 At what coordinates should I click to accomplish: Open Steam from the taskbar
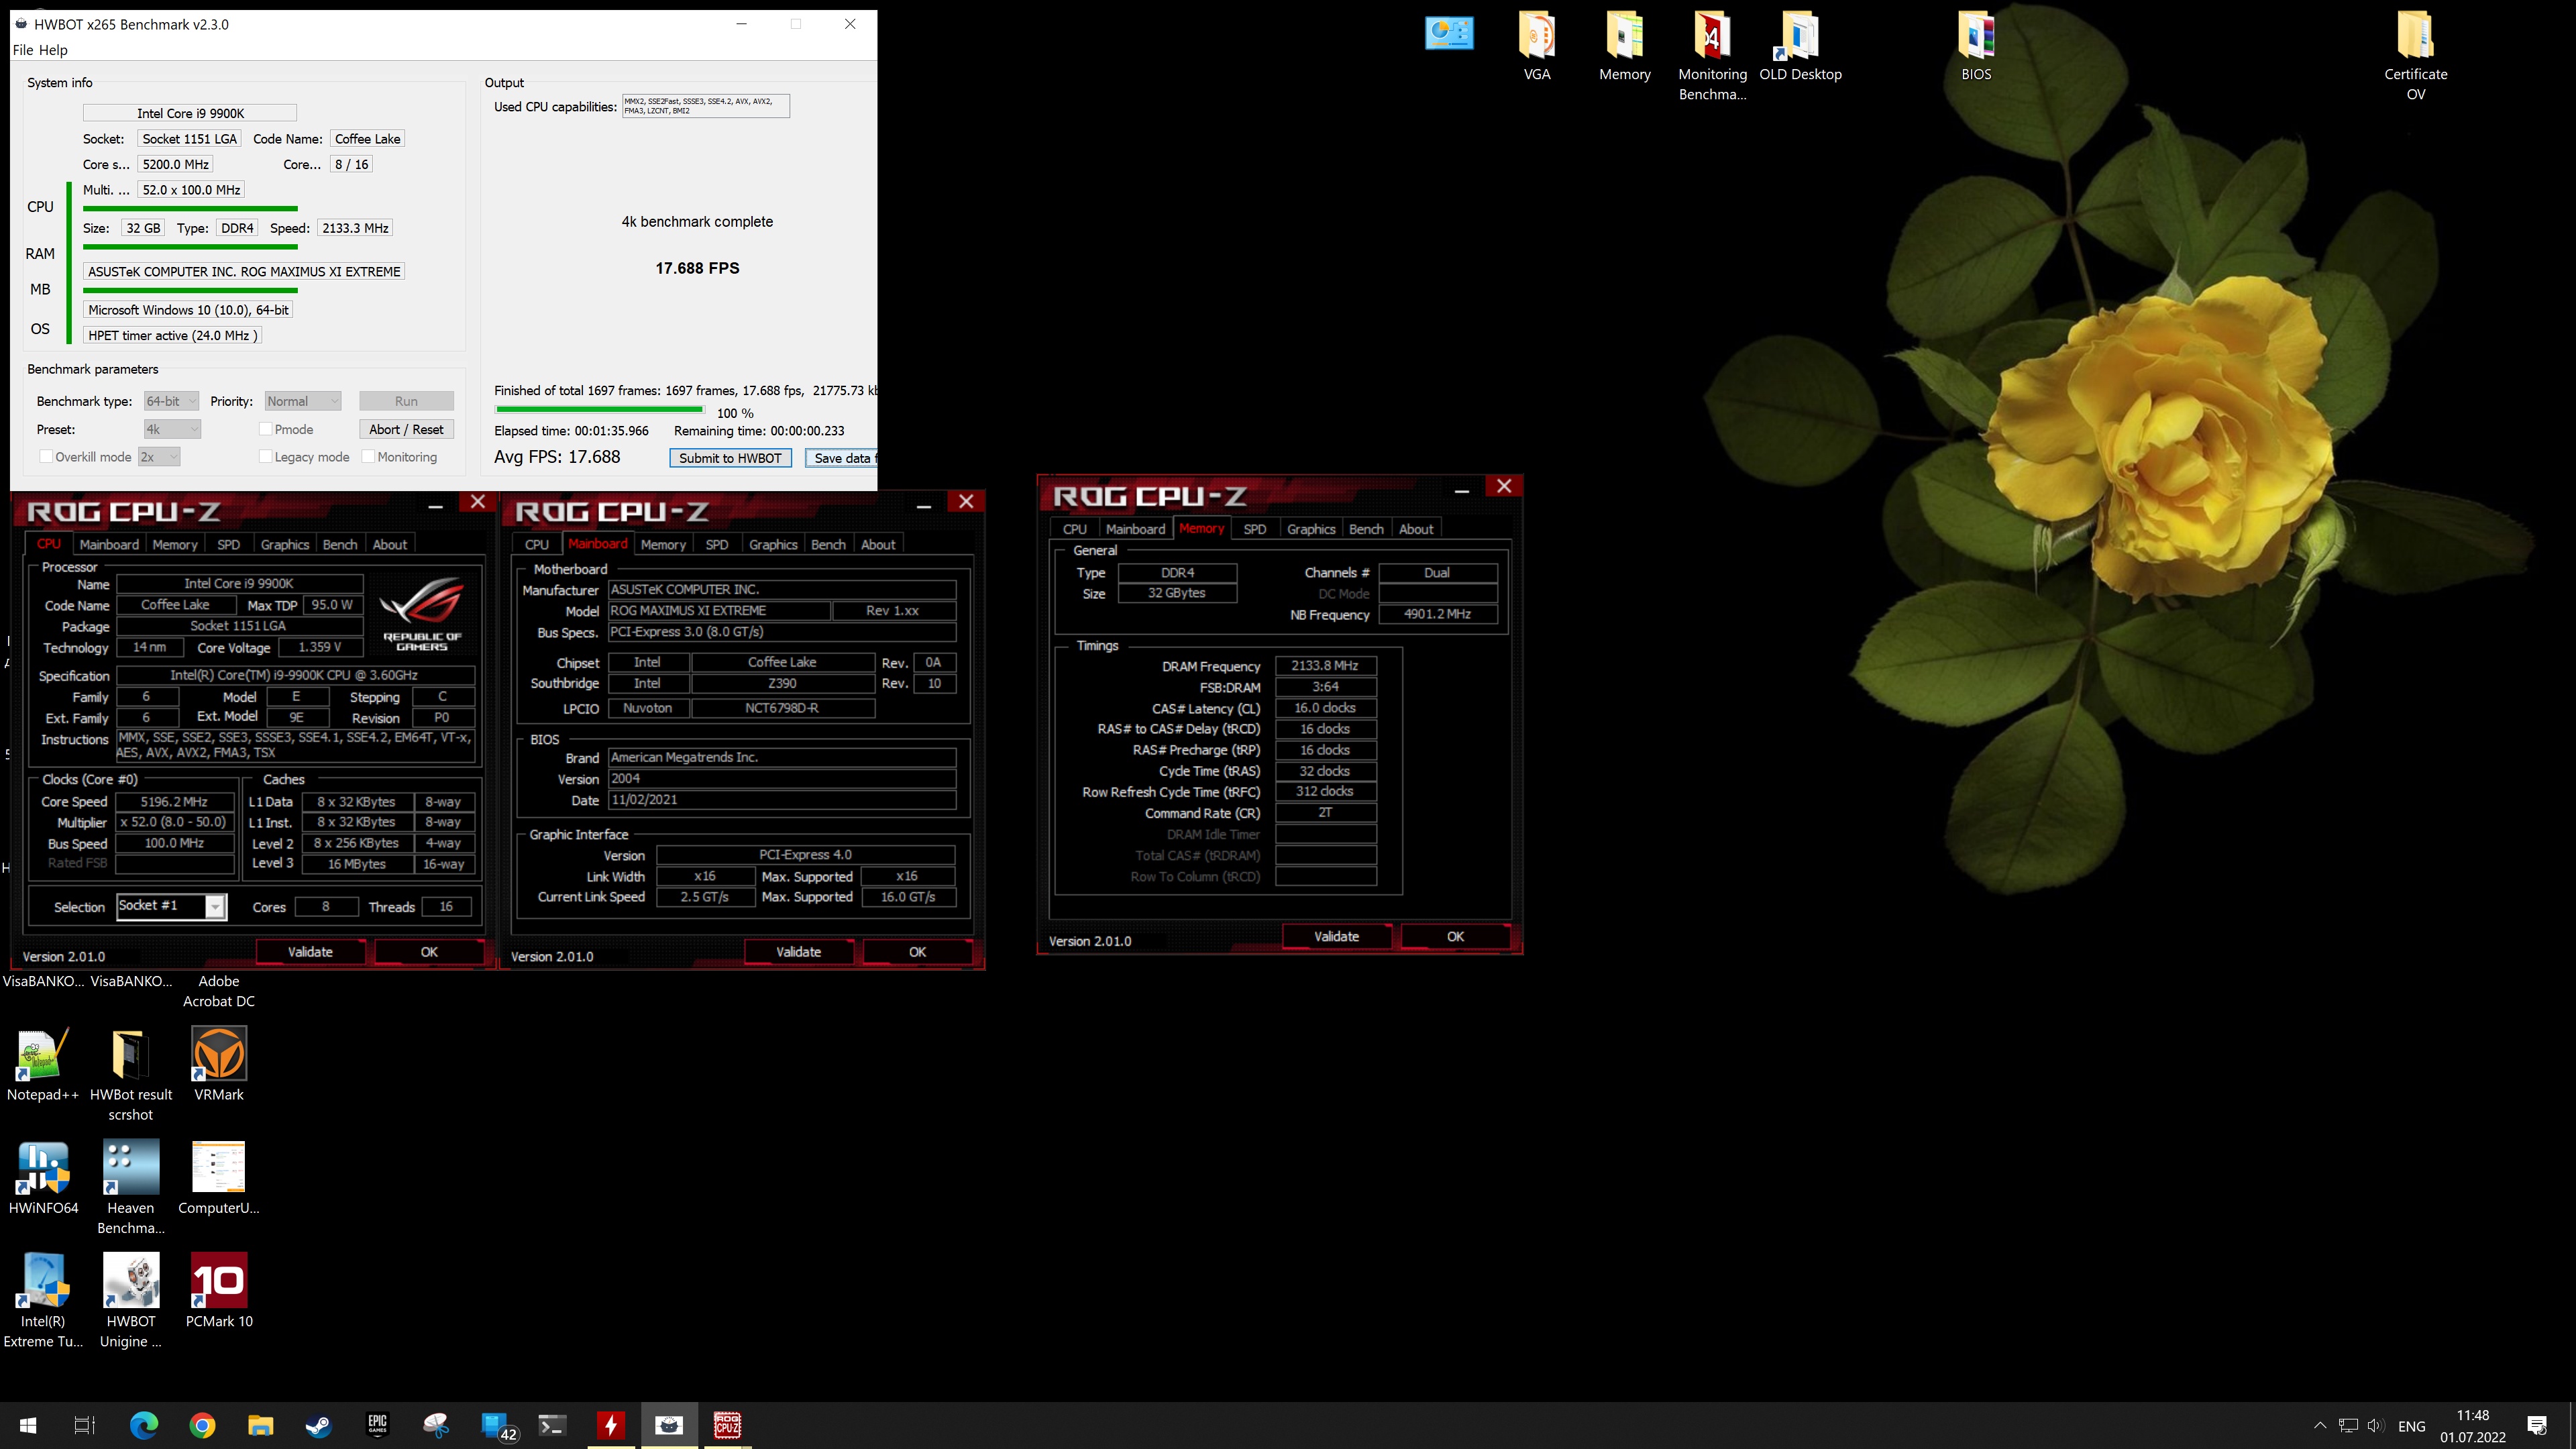319,1425
